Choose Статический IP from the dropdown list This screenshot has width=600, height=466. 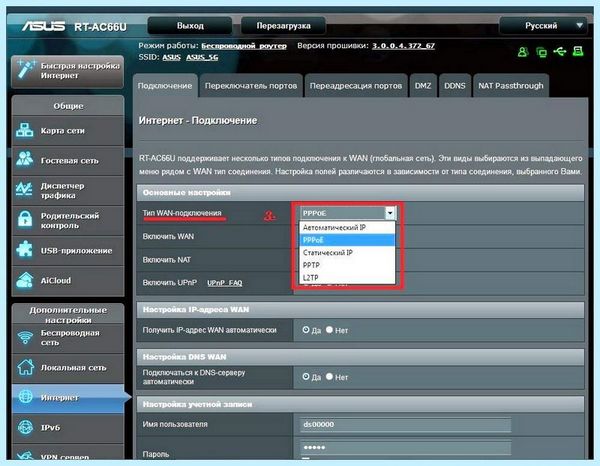(347, 253)
